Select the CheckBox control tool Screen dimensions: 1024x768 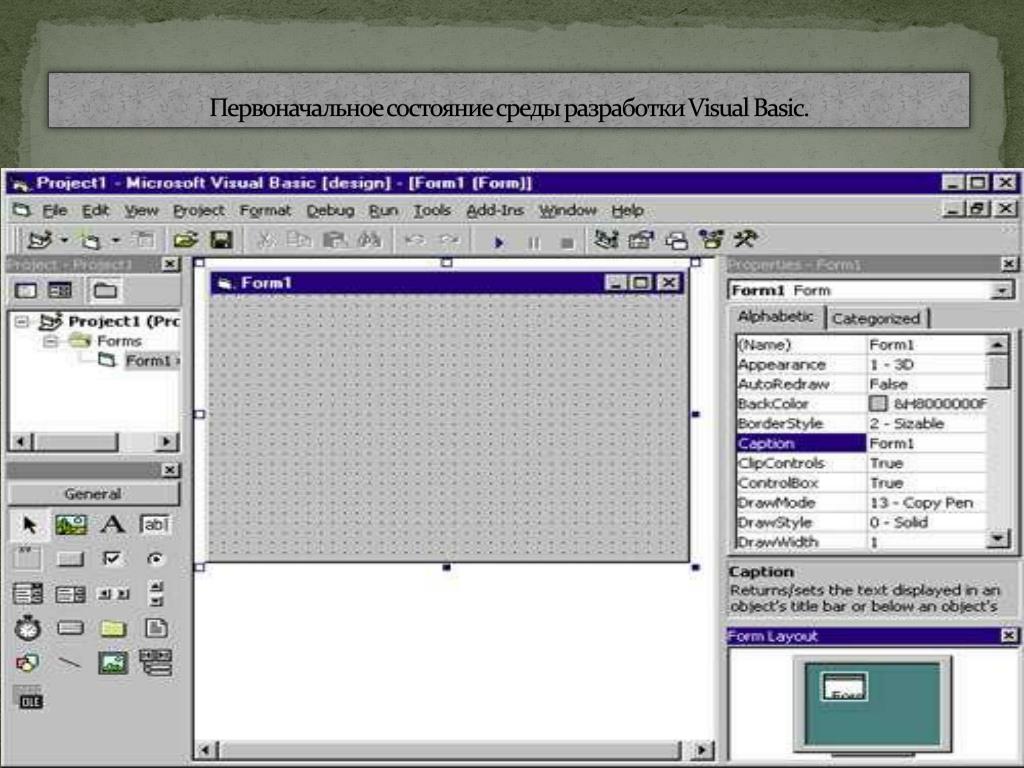tap(112, 558)
